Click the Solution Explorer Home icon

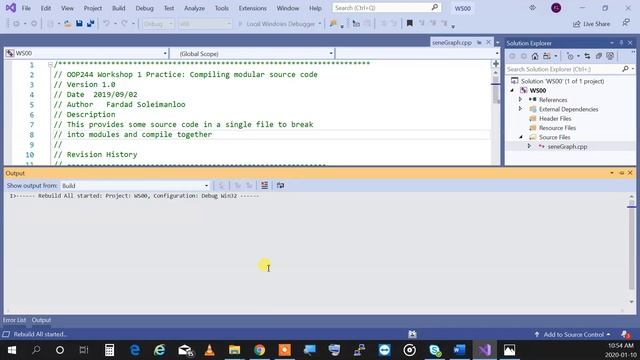click(535, 56)
